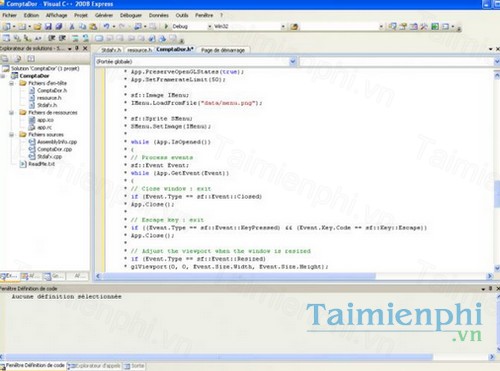Click the Paste clipboard icon
500x371 pixels.
[x=93, y=26]
